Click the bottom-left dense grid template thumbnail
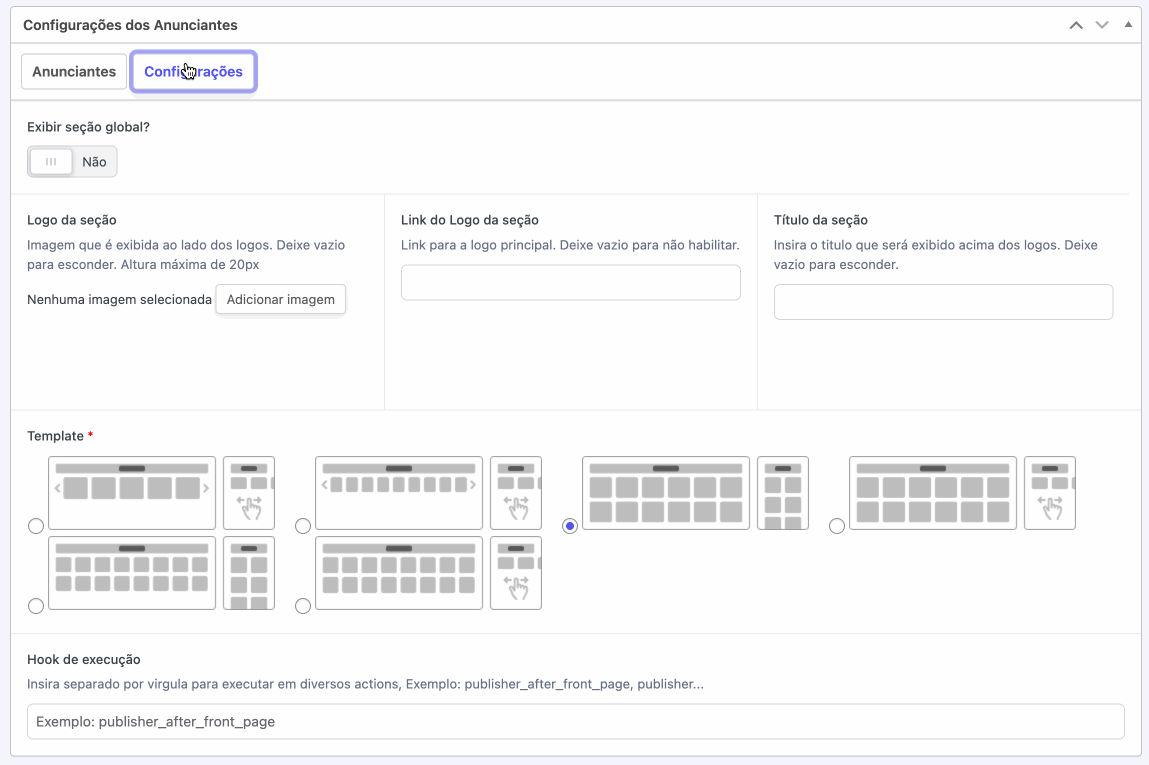 coord(132,573)
